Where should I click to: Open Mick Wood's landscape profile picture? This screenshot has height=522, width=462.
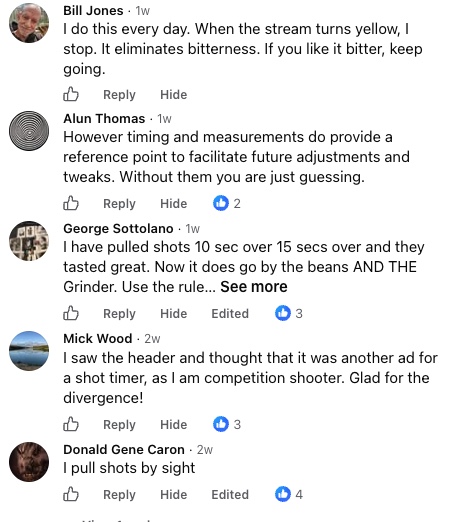click(x=29, y=351)
